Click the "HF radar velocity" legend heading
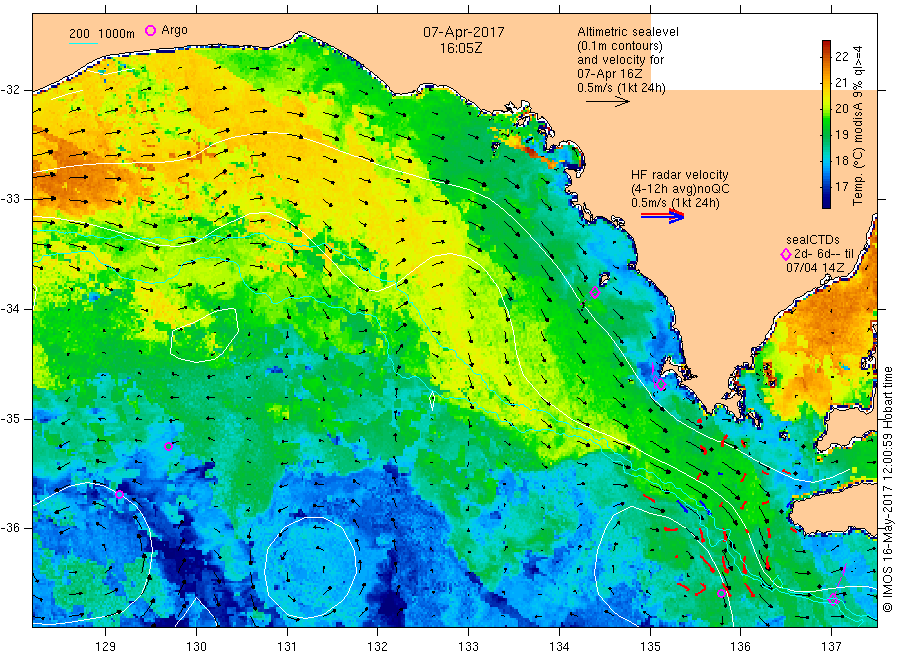Screen dimensions: 900x660 680,175
